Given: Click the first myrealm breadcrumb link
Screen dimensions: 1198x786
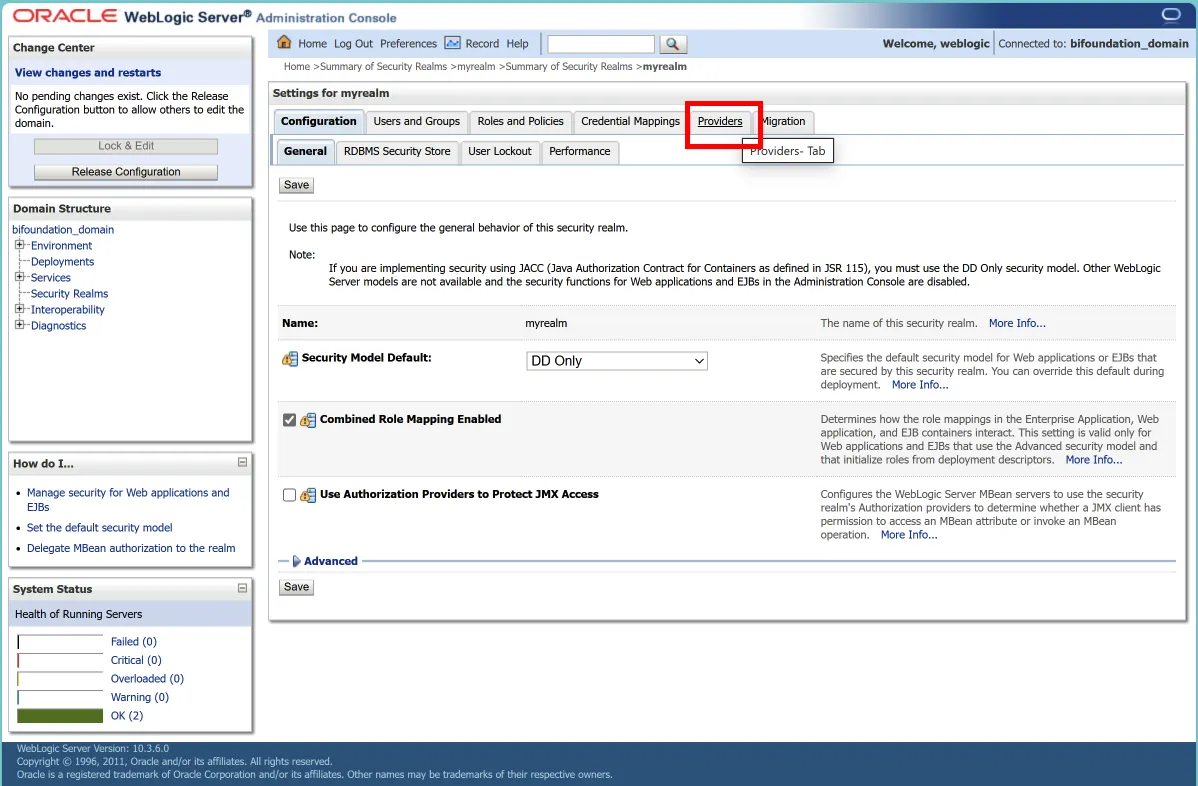Looking at the screenshot, I should [x=476, y=66].
